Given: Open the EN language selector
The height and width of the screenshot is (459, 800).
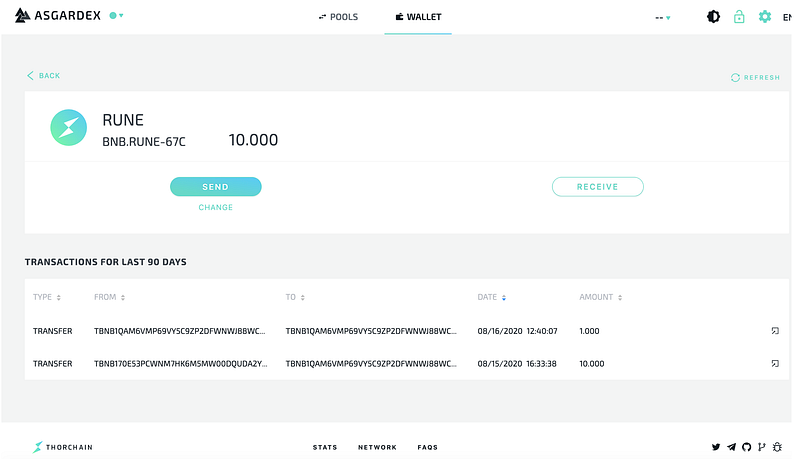Looking at the screenshot, I should [x=787, y=17].
